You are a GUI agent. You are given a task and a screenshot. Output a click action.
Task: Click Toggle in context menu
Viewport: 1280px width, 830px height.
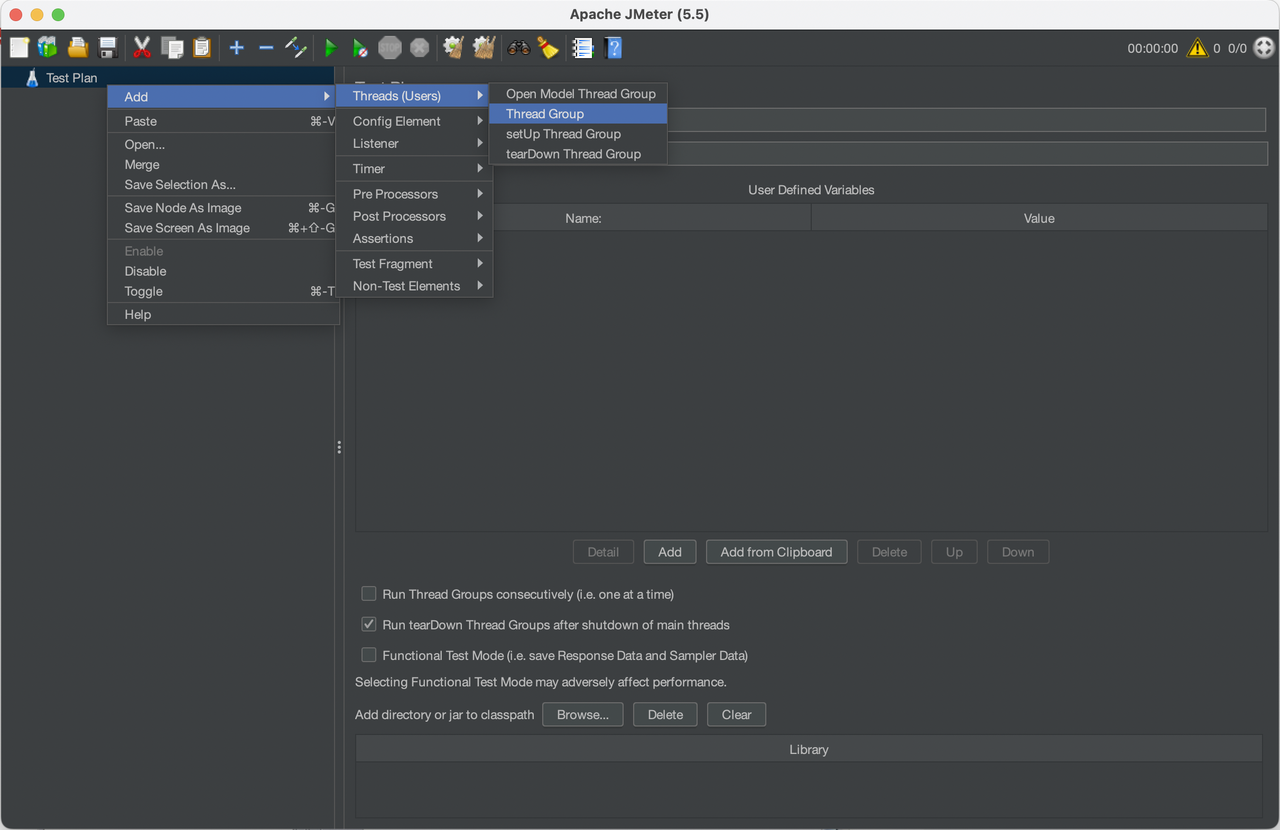click(x=223, y=291)
